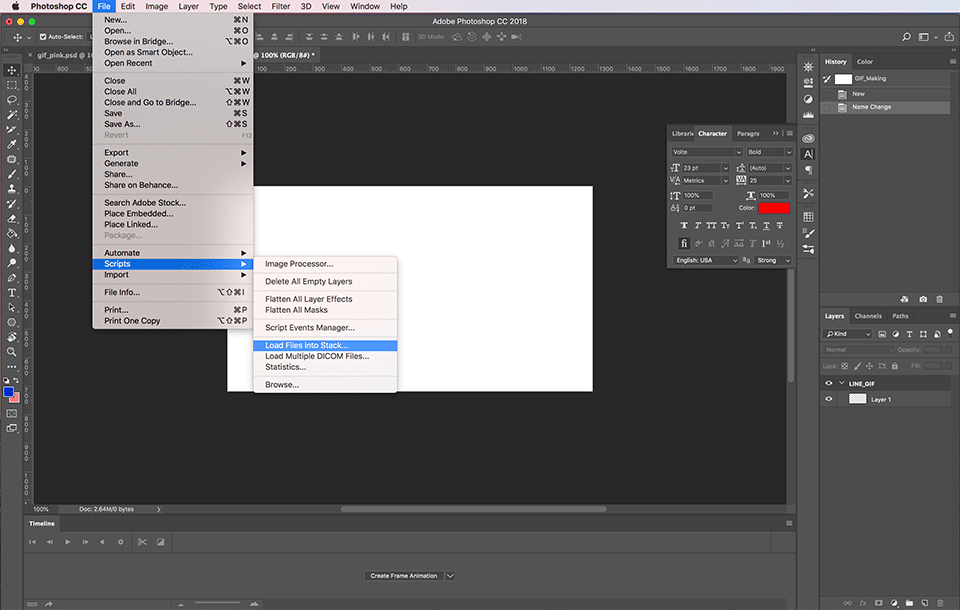Select the Move tool in toolbar
Image resolution: width=960 pixels, height=610 pixels.
pyautogui.click(x=12, y=70)
